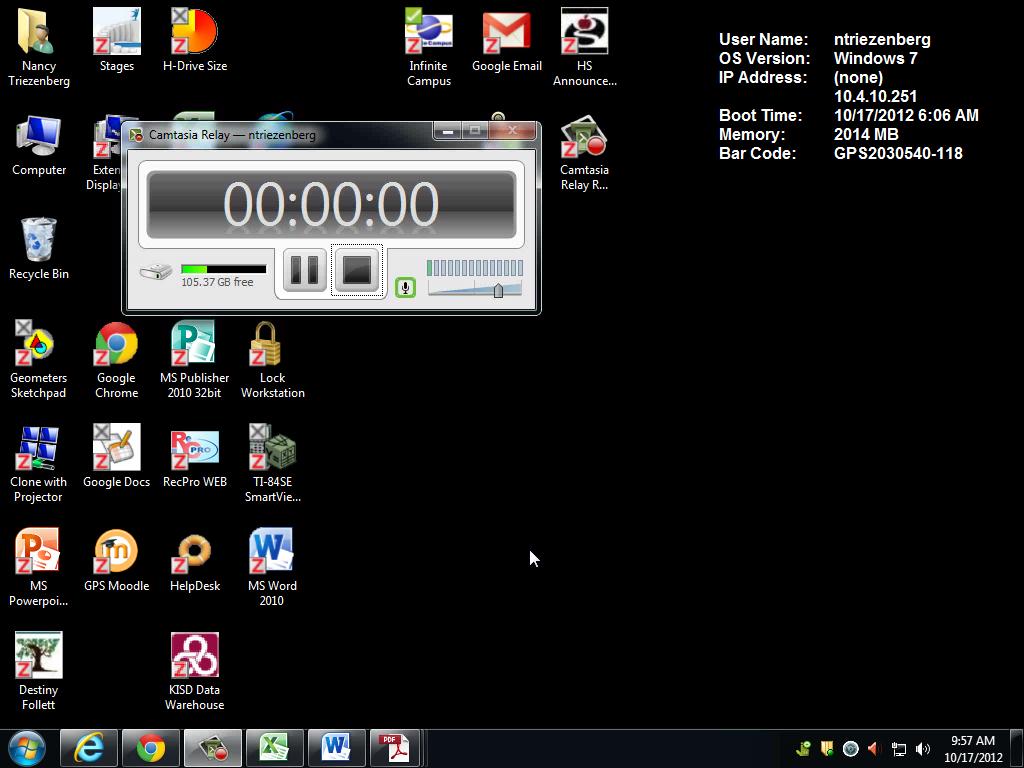Select the Computer desktop icon
1024x768 pixels.
coord(39,145)
